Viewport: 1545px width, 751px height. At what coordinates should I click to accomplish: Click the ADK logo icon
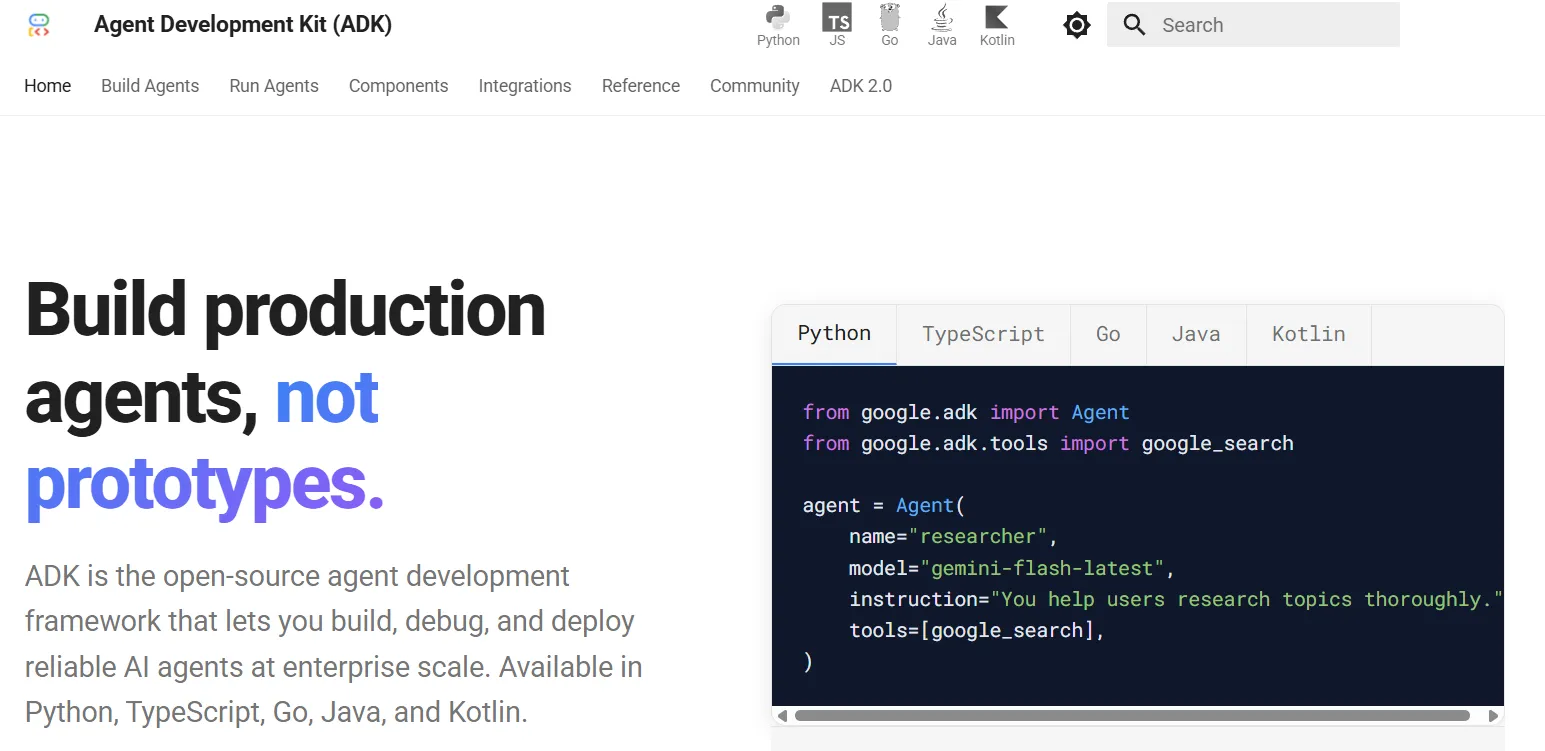pos(39,25)
